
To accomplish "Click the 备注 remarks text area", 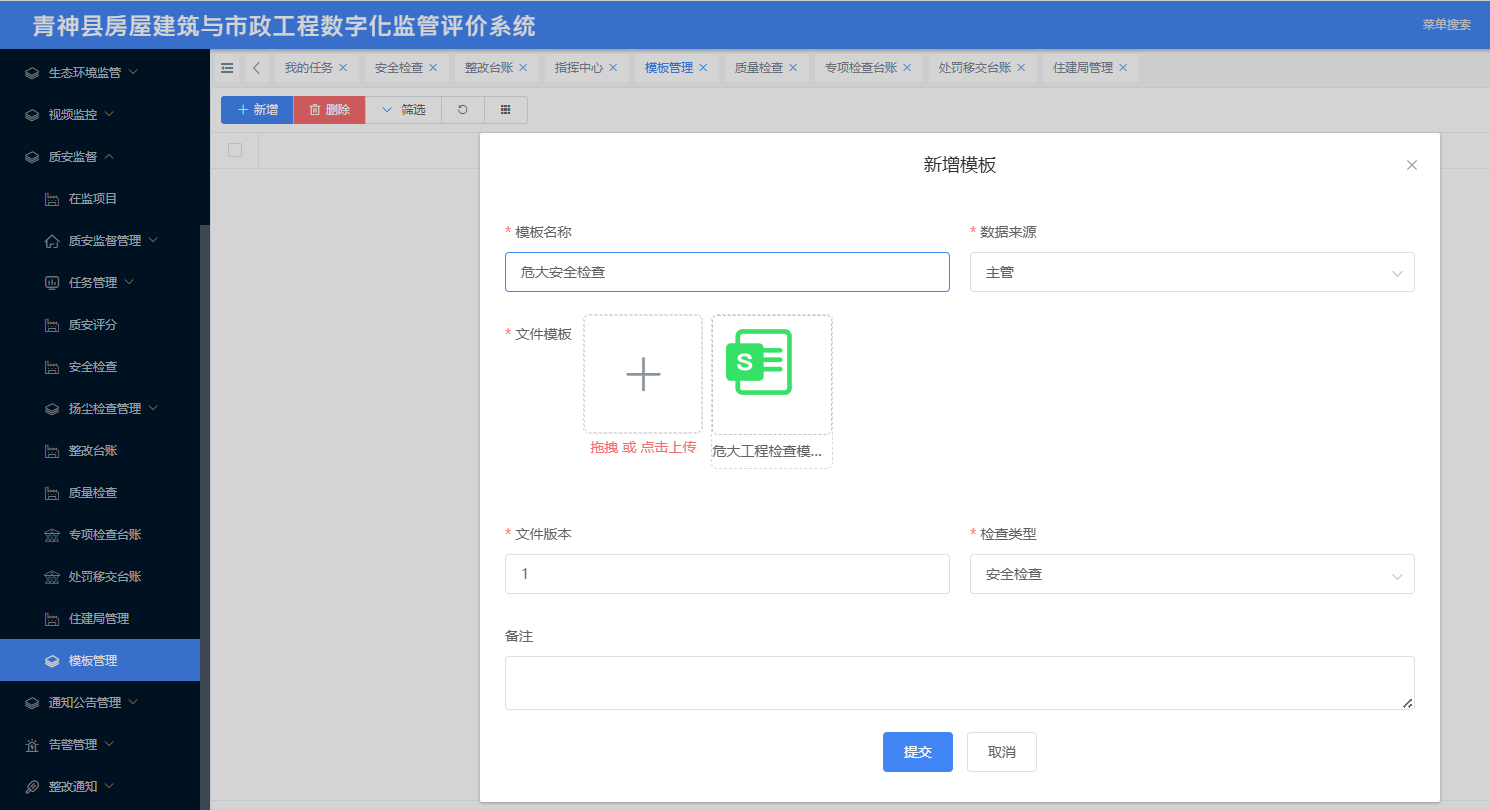I will point(958,683).
